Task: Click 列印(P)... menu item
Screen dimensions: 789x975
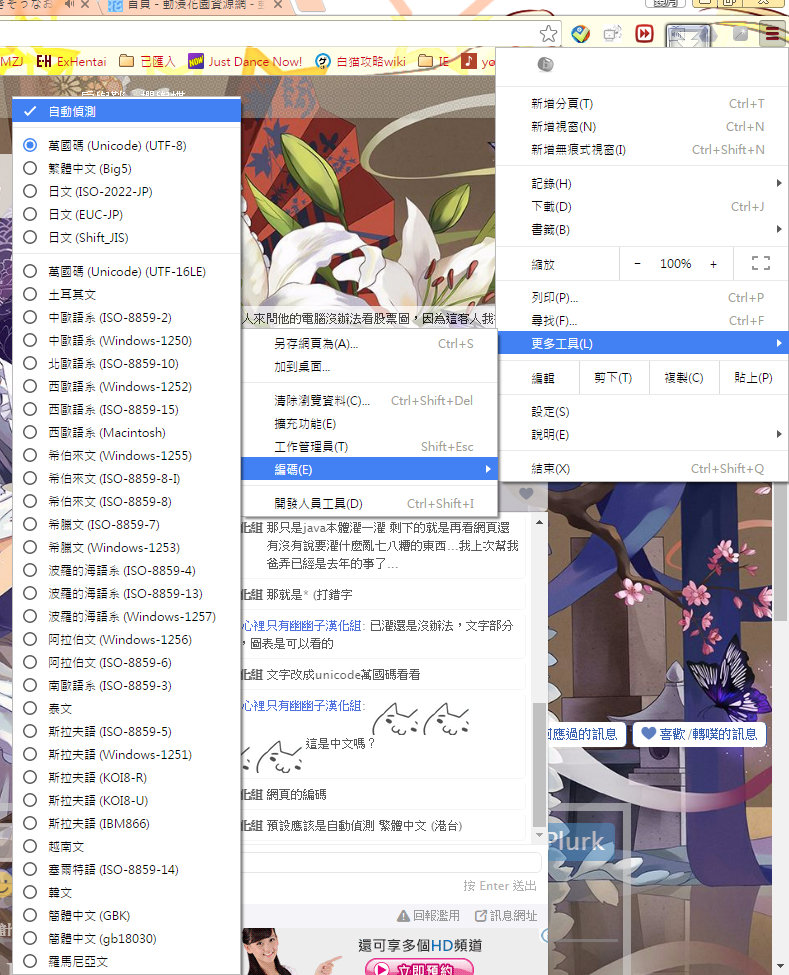Action: (642, 298)
